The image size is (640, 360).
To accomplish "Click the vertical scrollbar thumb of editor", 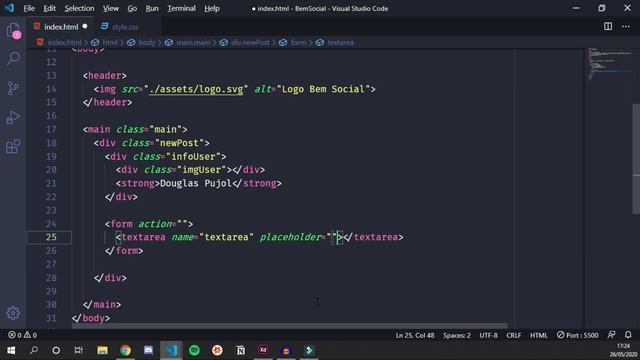I will 636,159.
